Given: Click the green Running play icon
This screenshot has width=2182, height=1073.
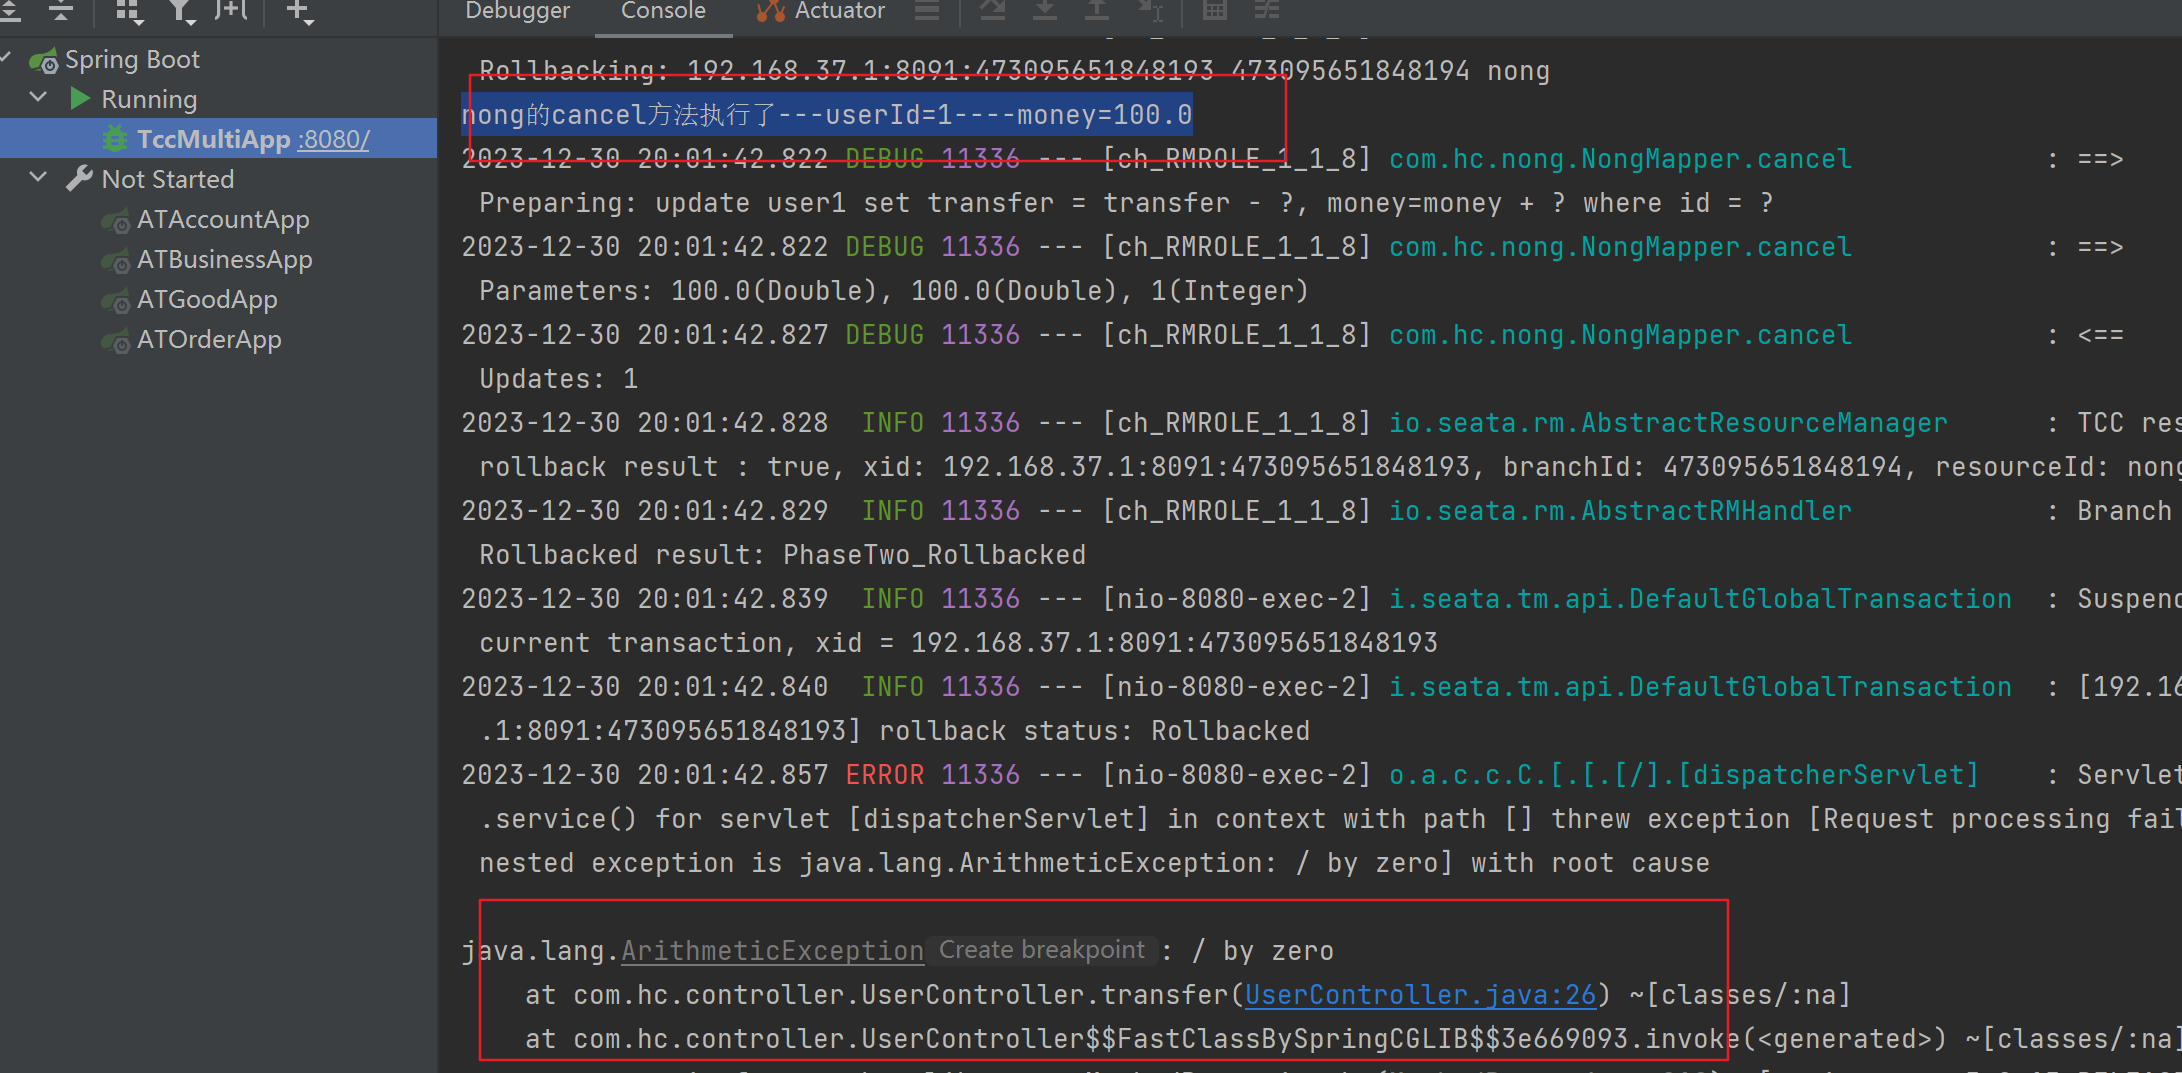Looking at the screenshot, I should (80, 98).
